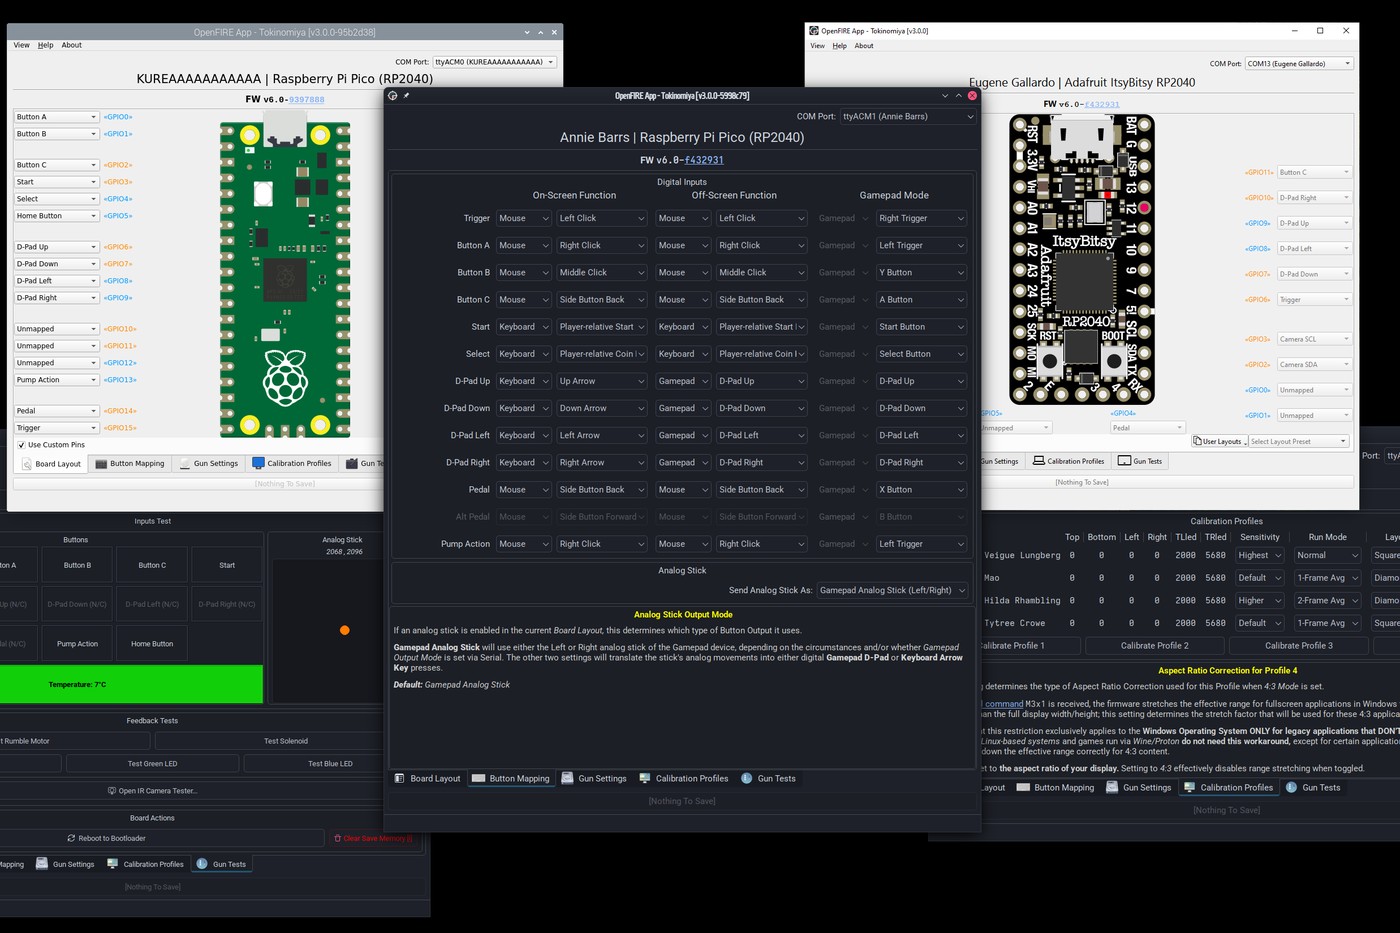Click Button Mapping keyboard icon in KUREAAAAAAAAAAAA window

(101, 463)
